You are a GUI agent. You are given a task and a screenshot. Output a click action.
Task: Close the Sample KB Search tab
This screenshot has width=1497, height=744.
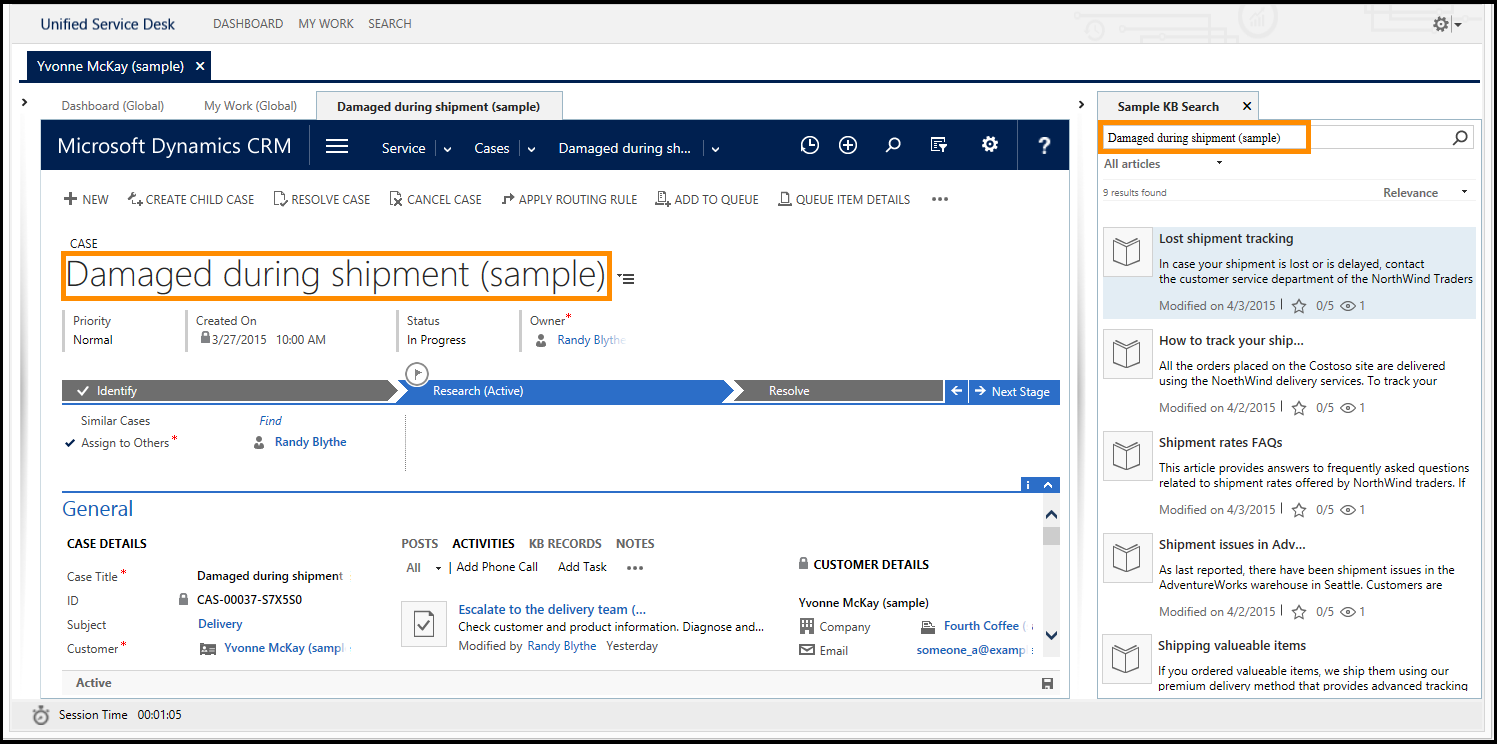tap(1247, 106)
